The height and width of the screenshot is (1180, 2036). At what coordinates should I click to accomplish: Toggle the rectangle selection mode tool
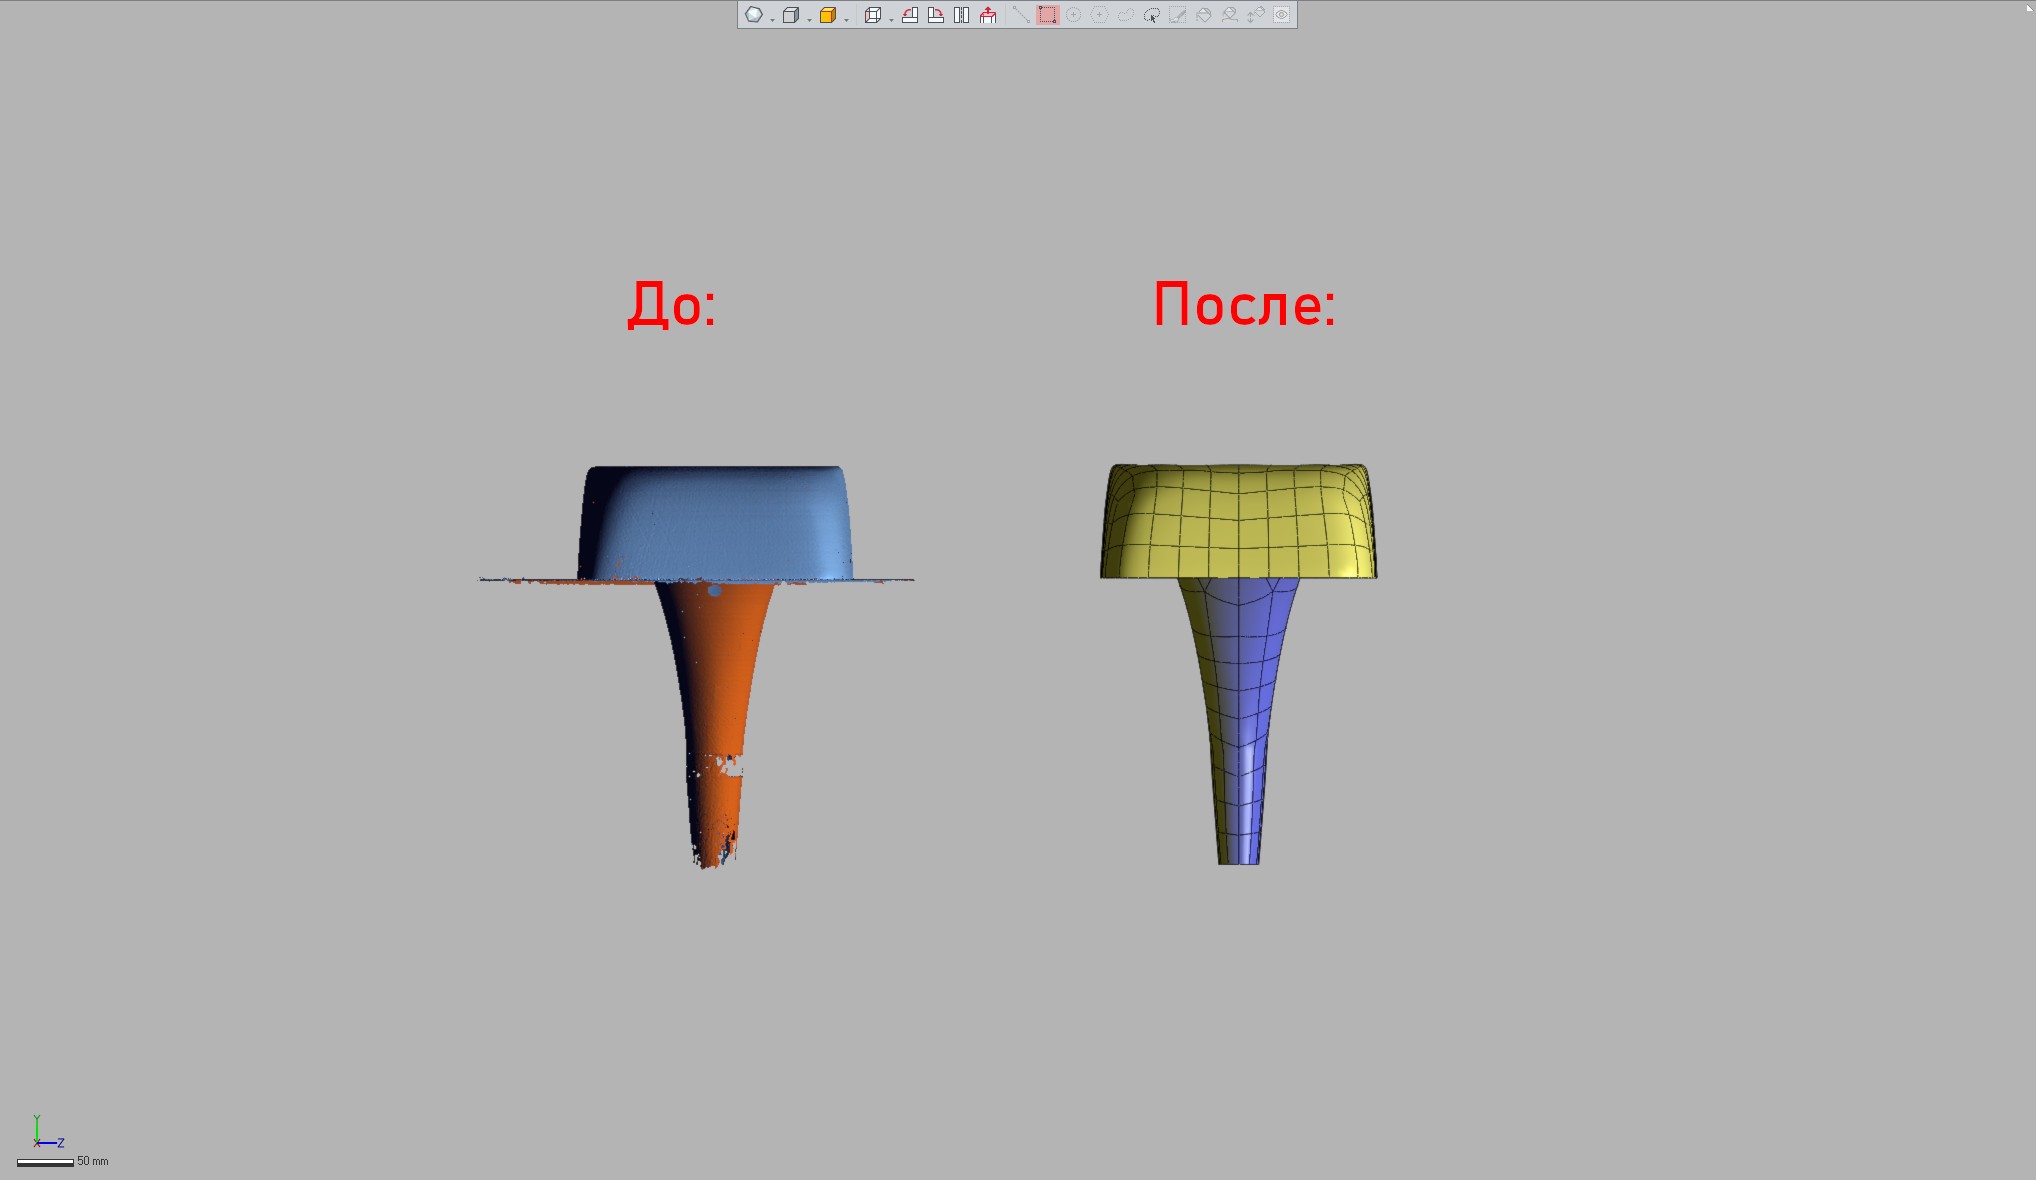pyautogui.click(x=1047, y=15)
